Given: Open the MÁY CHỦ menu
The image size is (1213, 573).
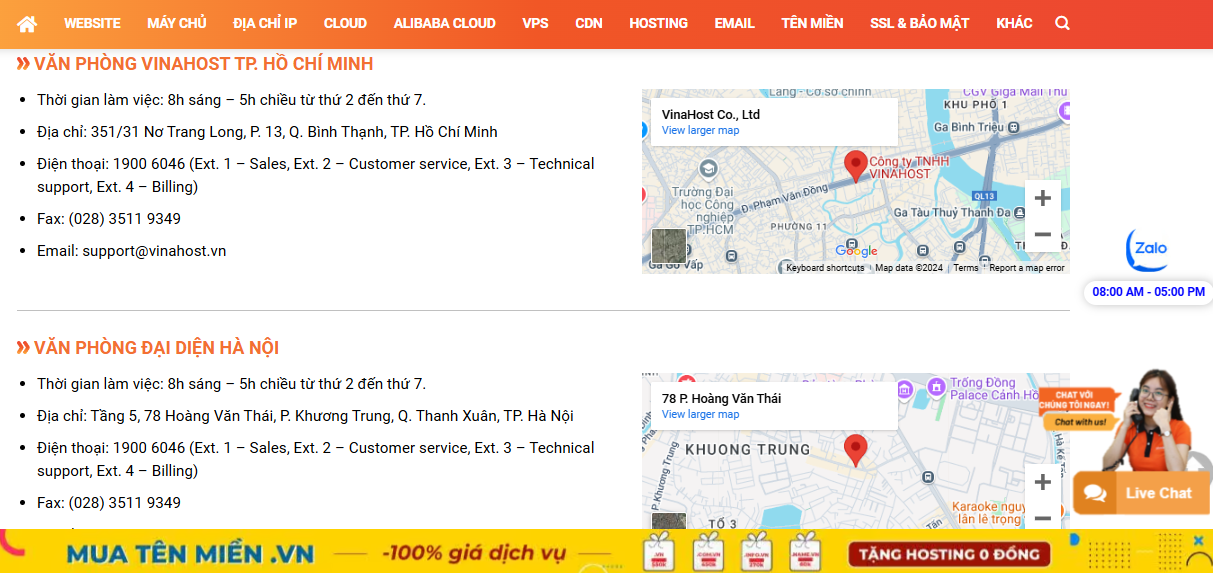Looking at the screenshot, I should tap(176, 23).
